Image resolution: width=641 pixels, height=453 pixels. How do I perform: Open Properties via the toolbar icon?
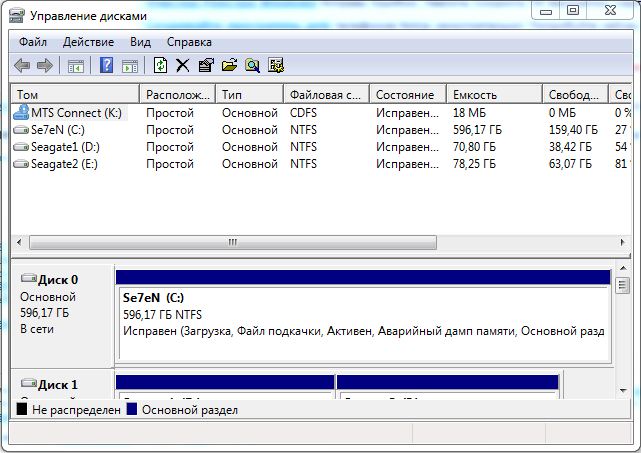(x=206, y=66)
